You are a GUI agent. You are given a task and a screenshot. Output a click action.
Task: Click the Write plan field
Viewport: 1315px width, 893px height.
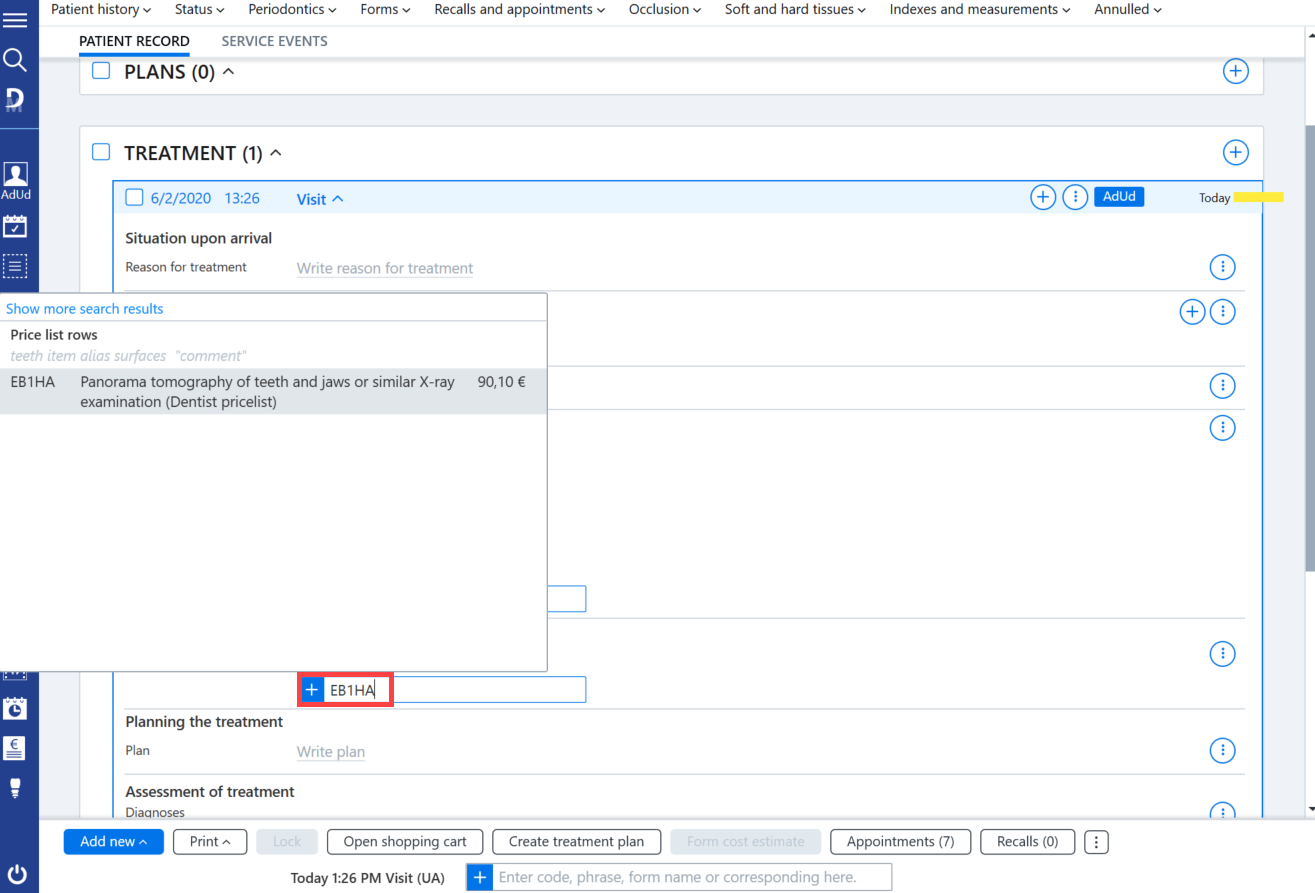(x=331, y=752)
